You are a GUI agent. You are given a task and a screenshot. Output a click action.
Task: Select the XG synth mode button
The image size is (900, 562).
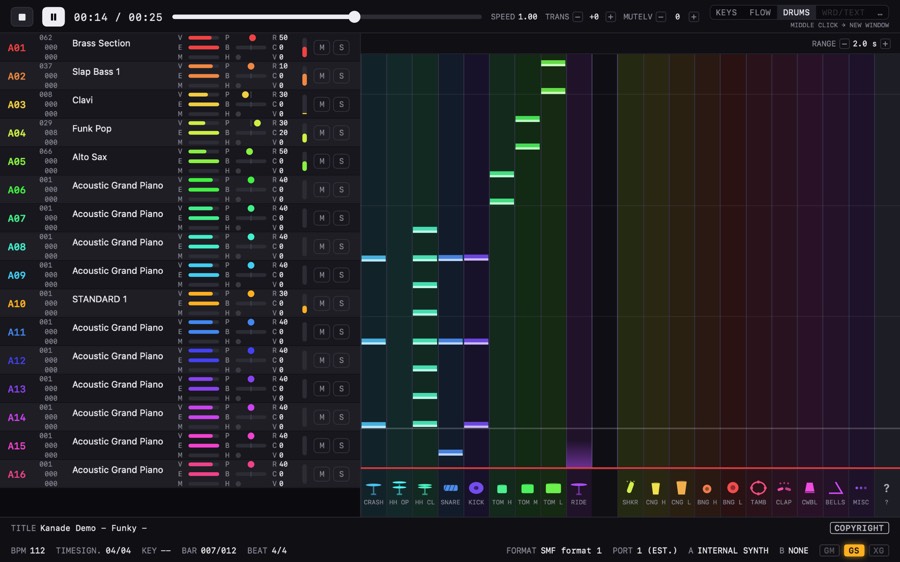[878, 551]
